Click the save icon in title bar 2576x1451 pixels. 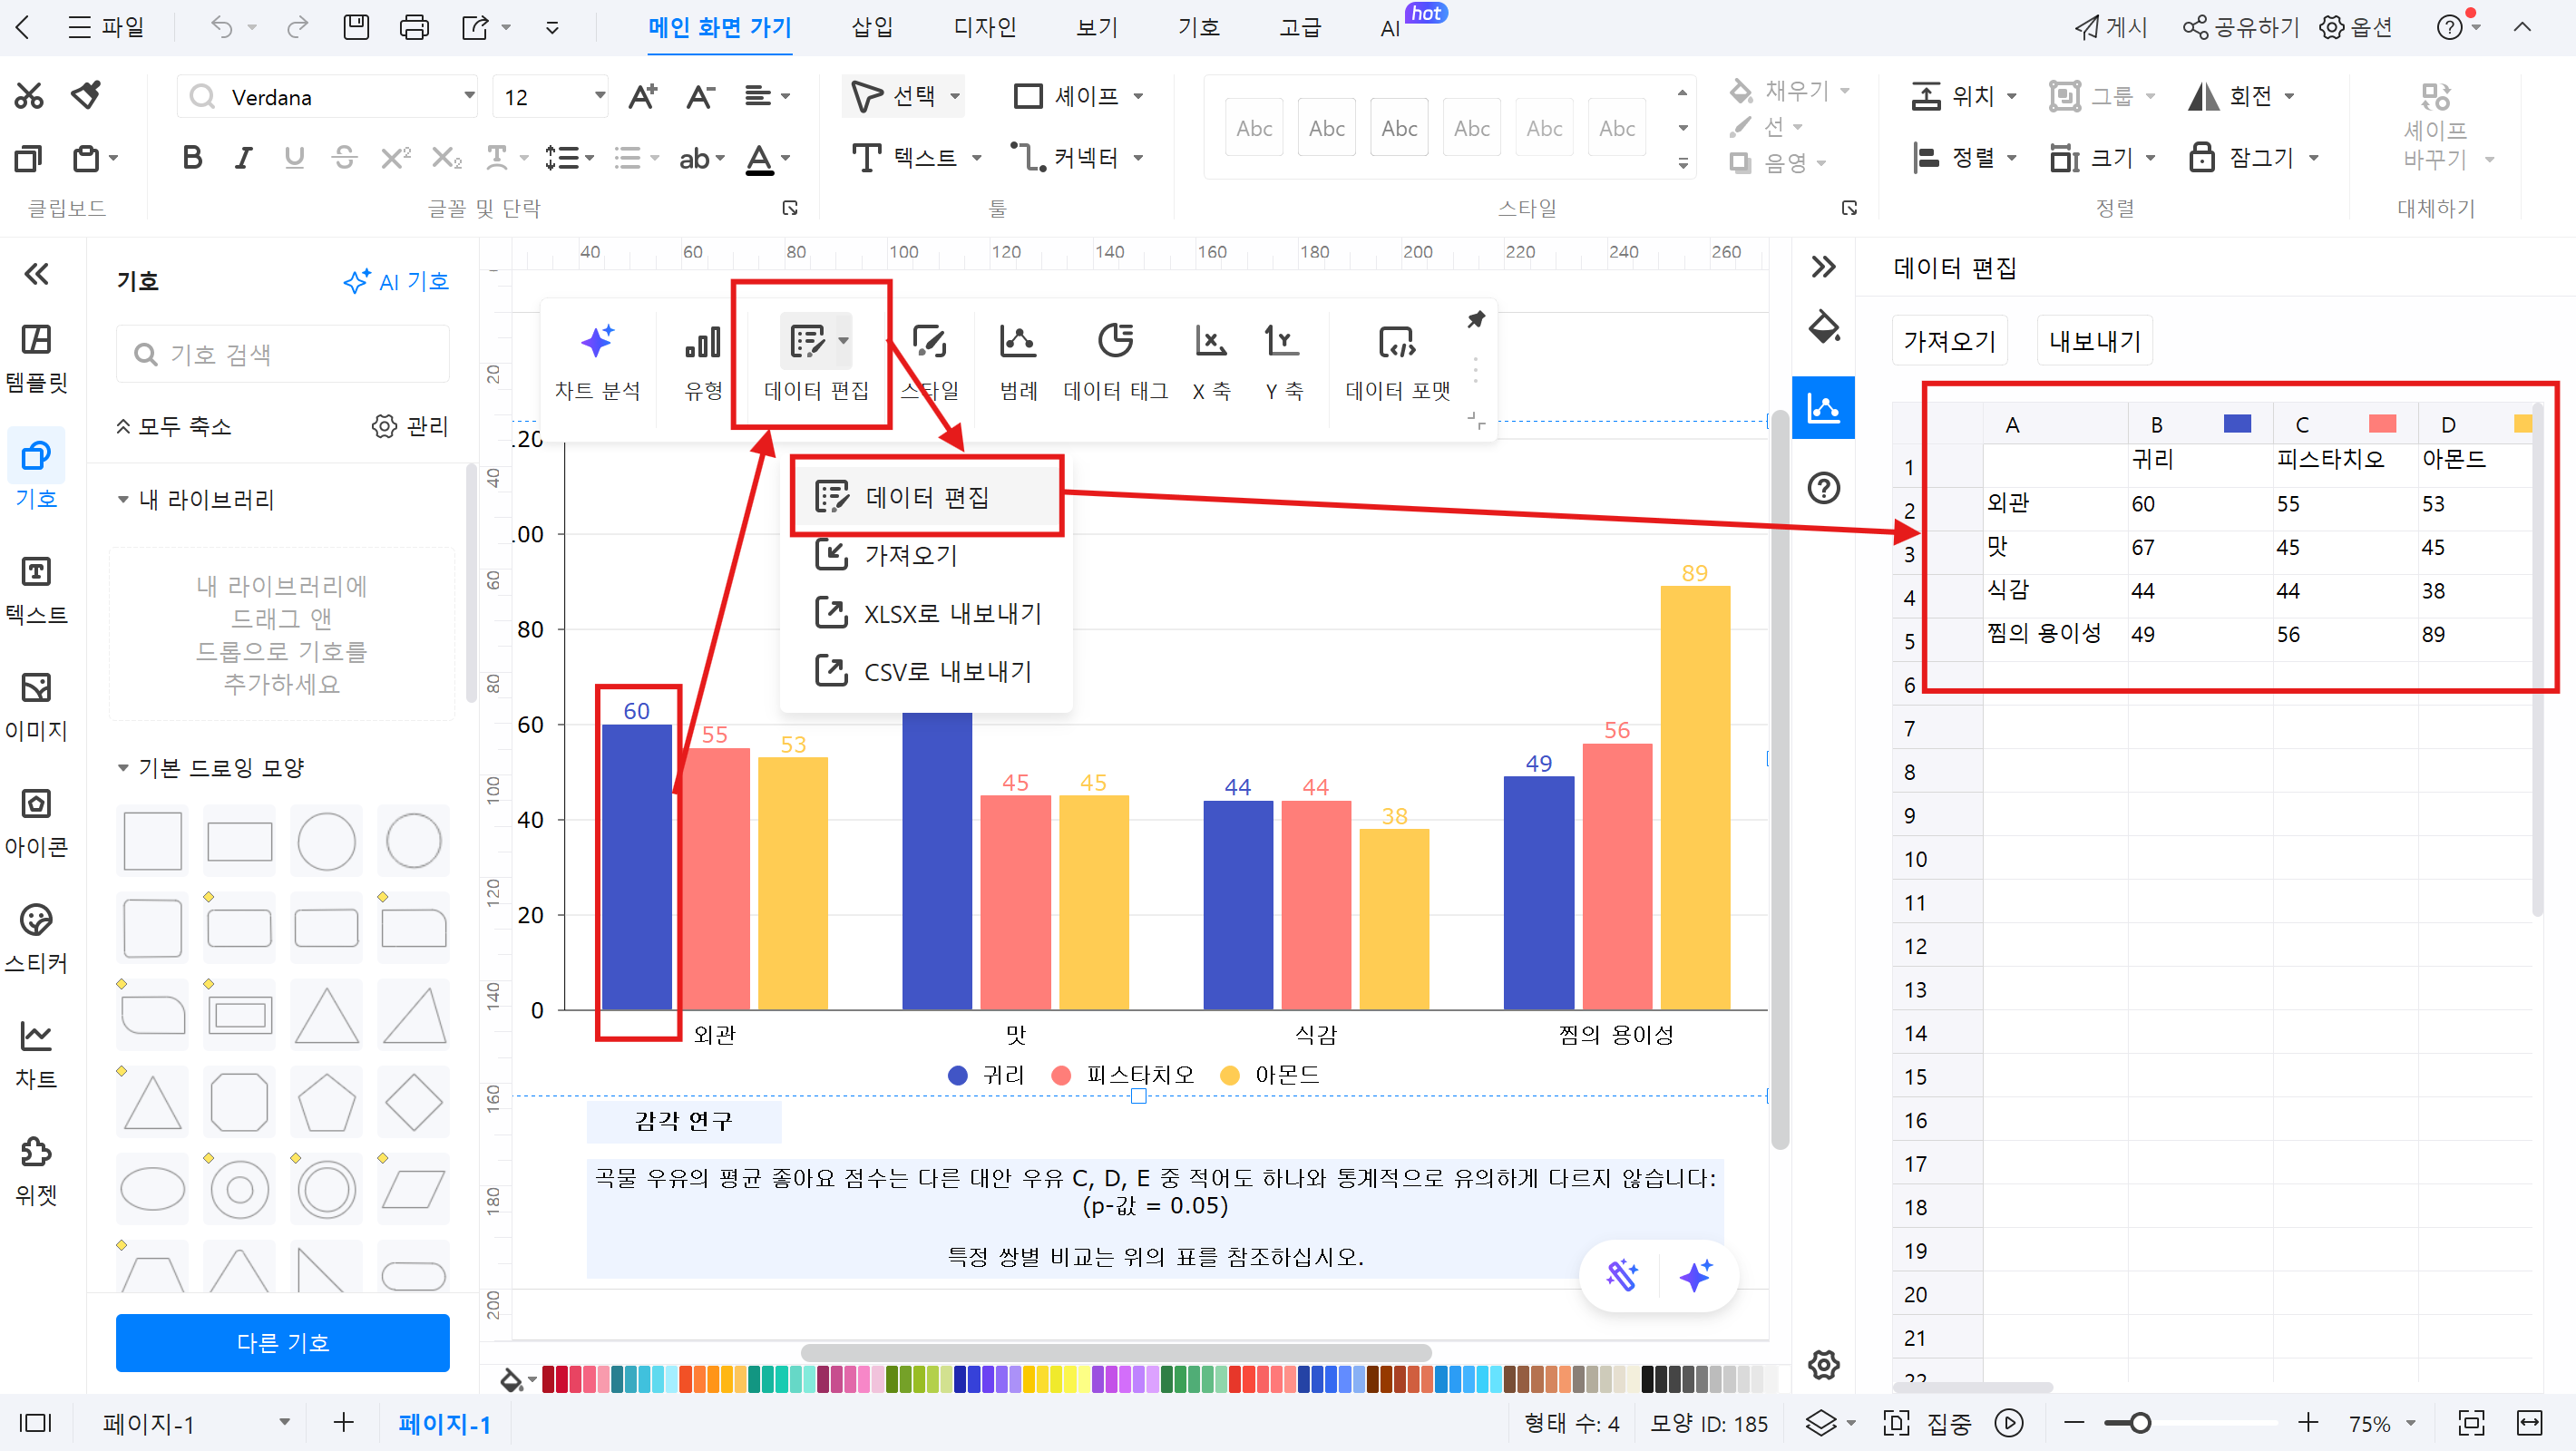click(x=356, y=27)
